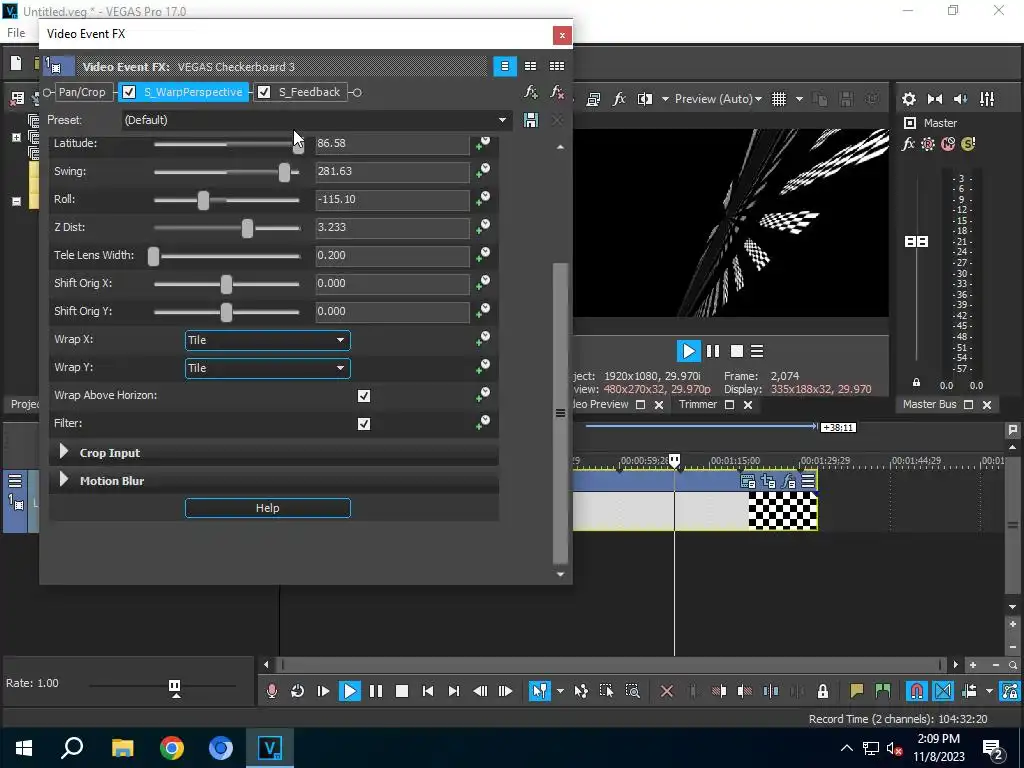Screen dimensions: 1024x768
Task: Select the Selection Edit tool
Action: point(606,691)
